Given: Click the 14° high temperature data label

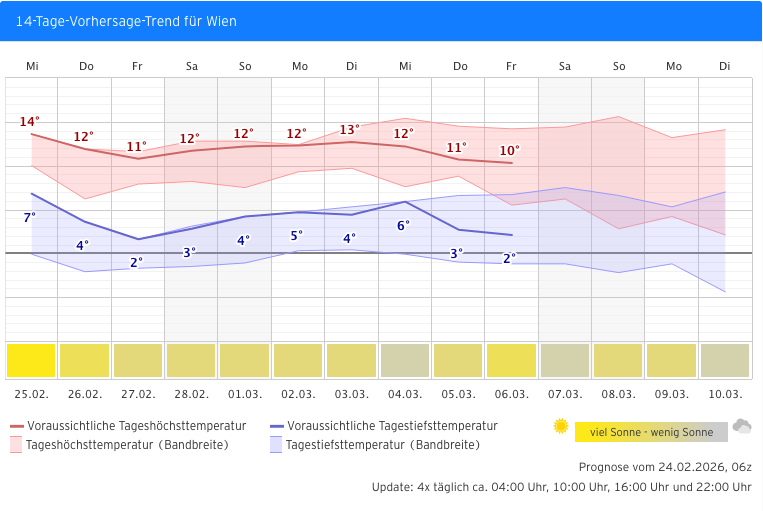Looking at the screenshot, I should click(29, 122).
